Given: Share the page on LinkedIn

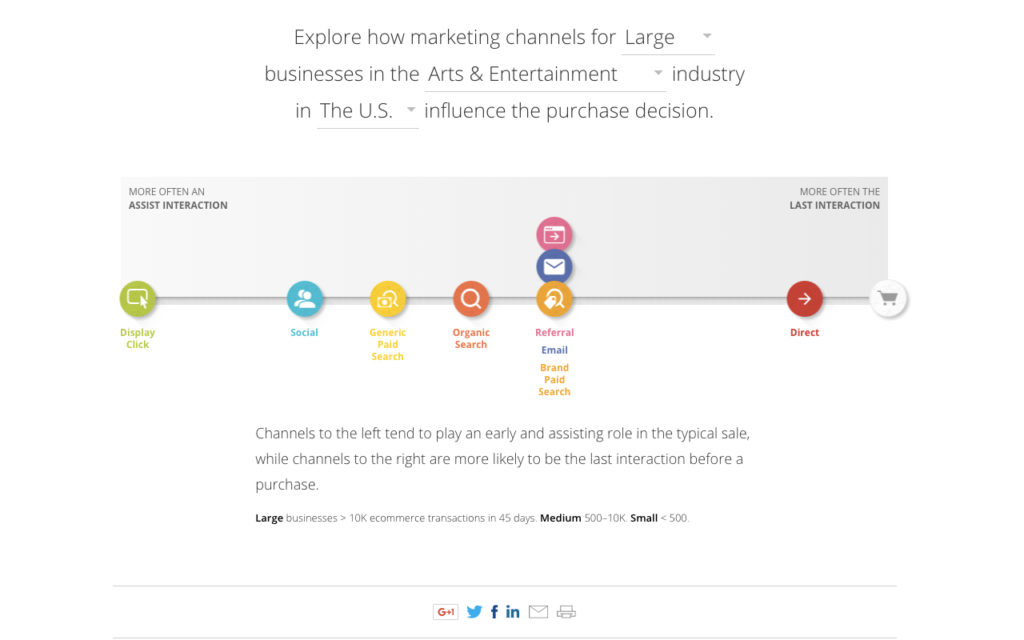Looking at the screenshot, I should click(512, 611).
